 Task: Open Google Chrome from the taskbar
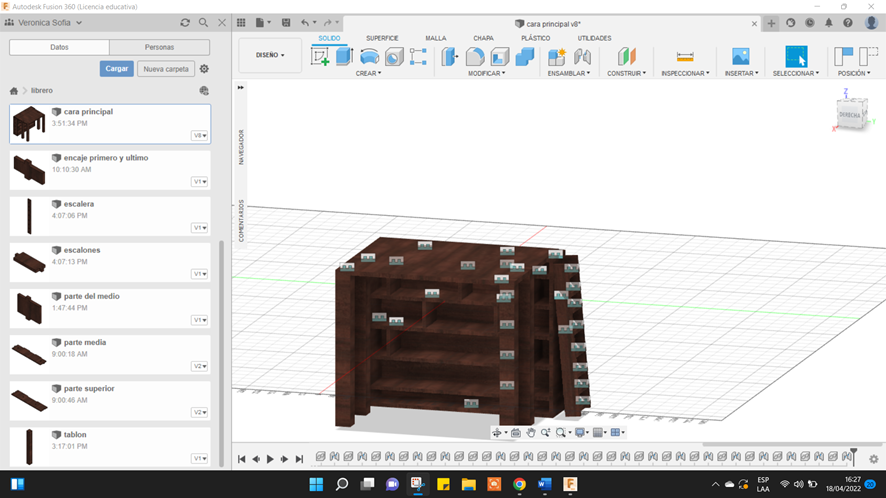[x=519, y=484]
